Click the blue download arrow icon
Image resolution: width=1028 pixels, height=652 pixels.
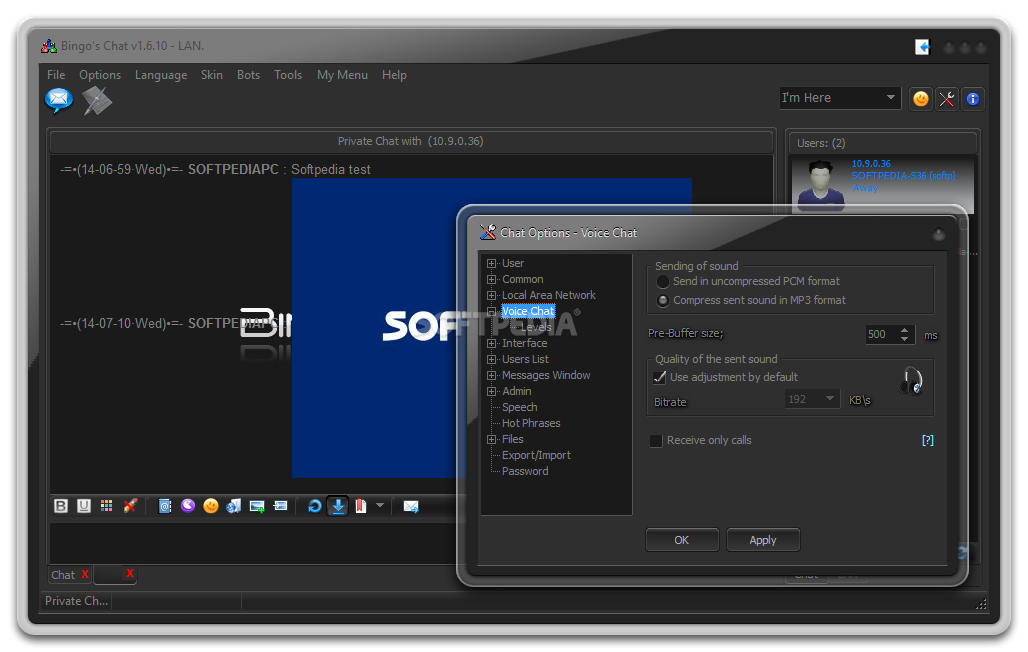[338, 506]
